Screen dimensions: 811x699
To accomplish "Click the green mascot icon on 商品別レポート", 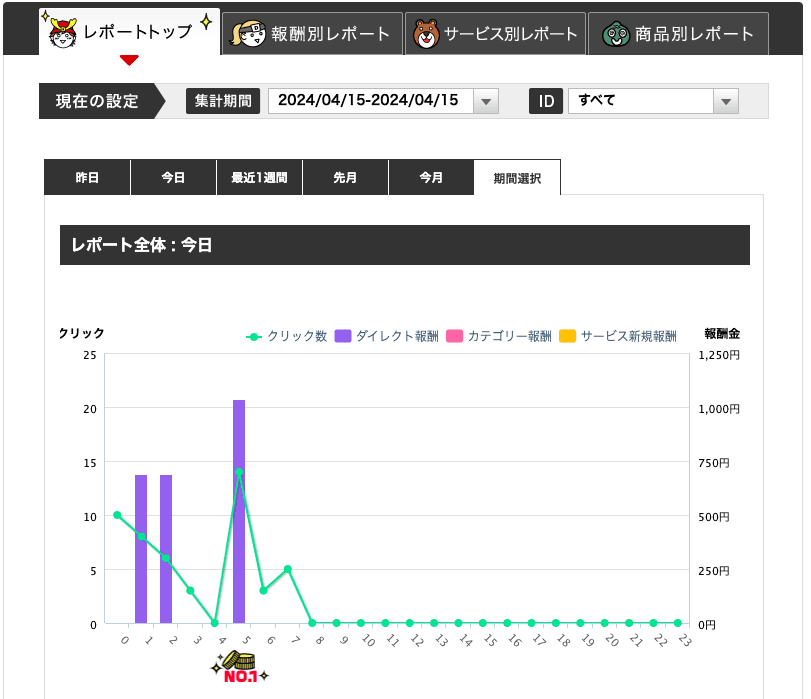I will coord(615,34).
